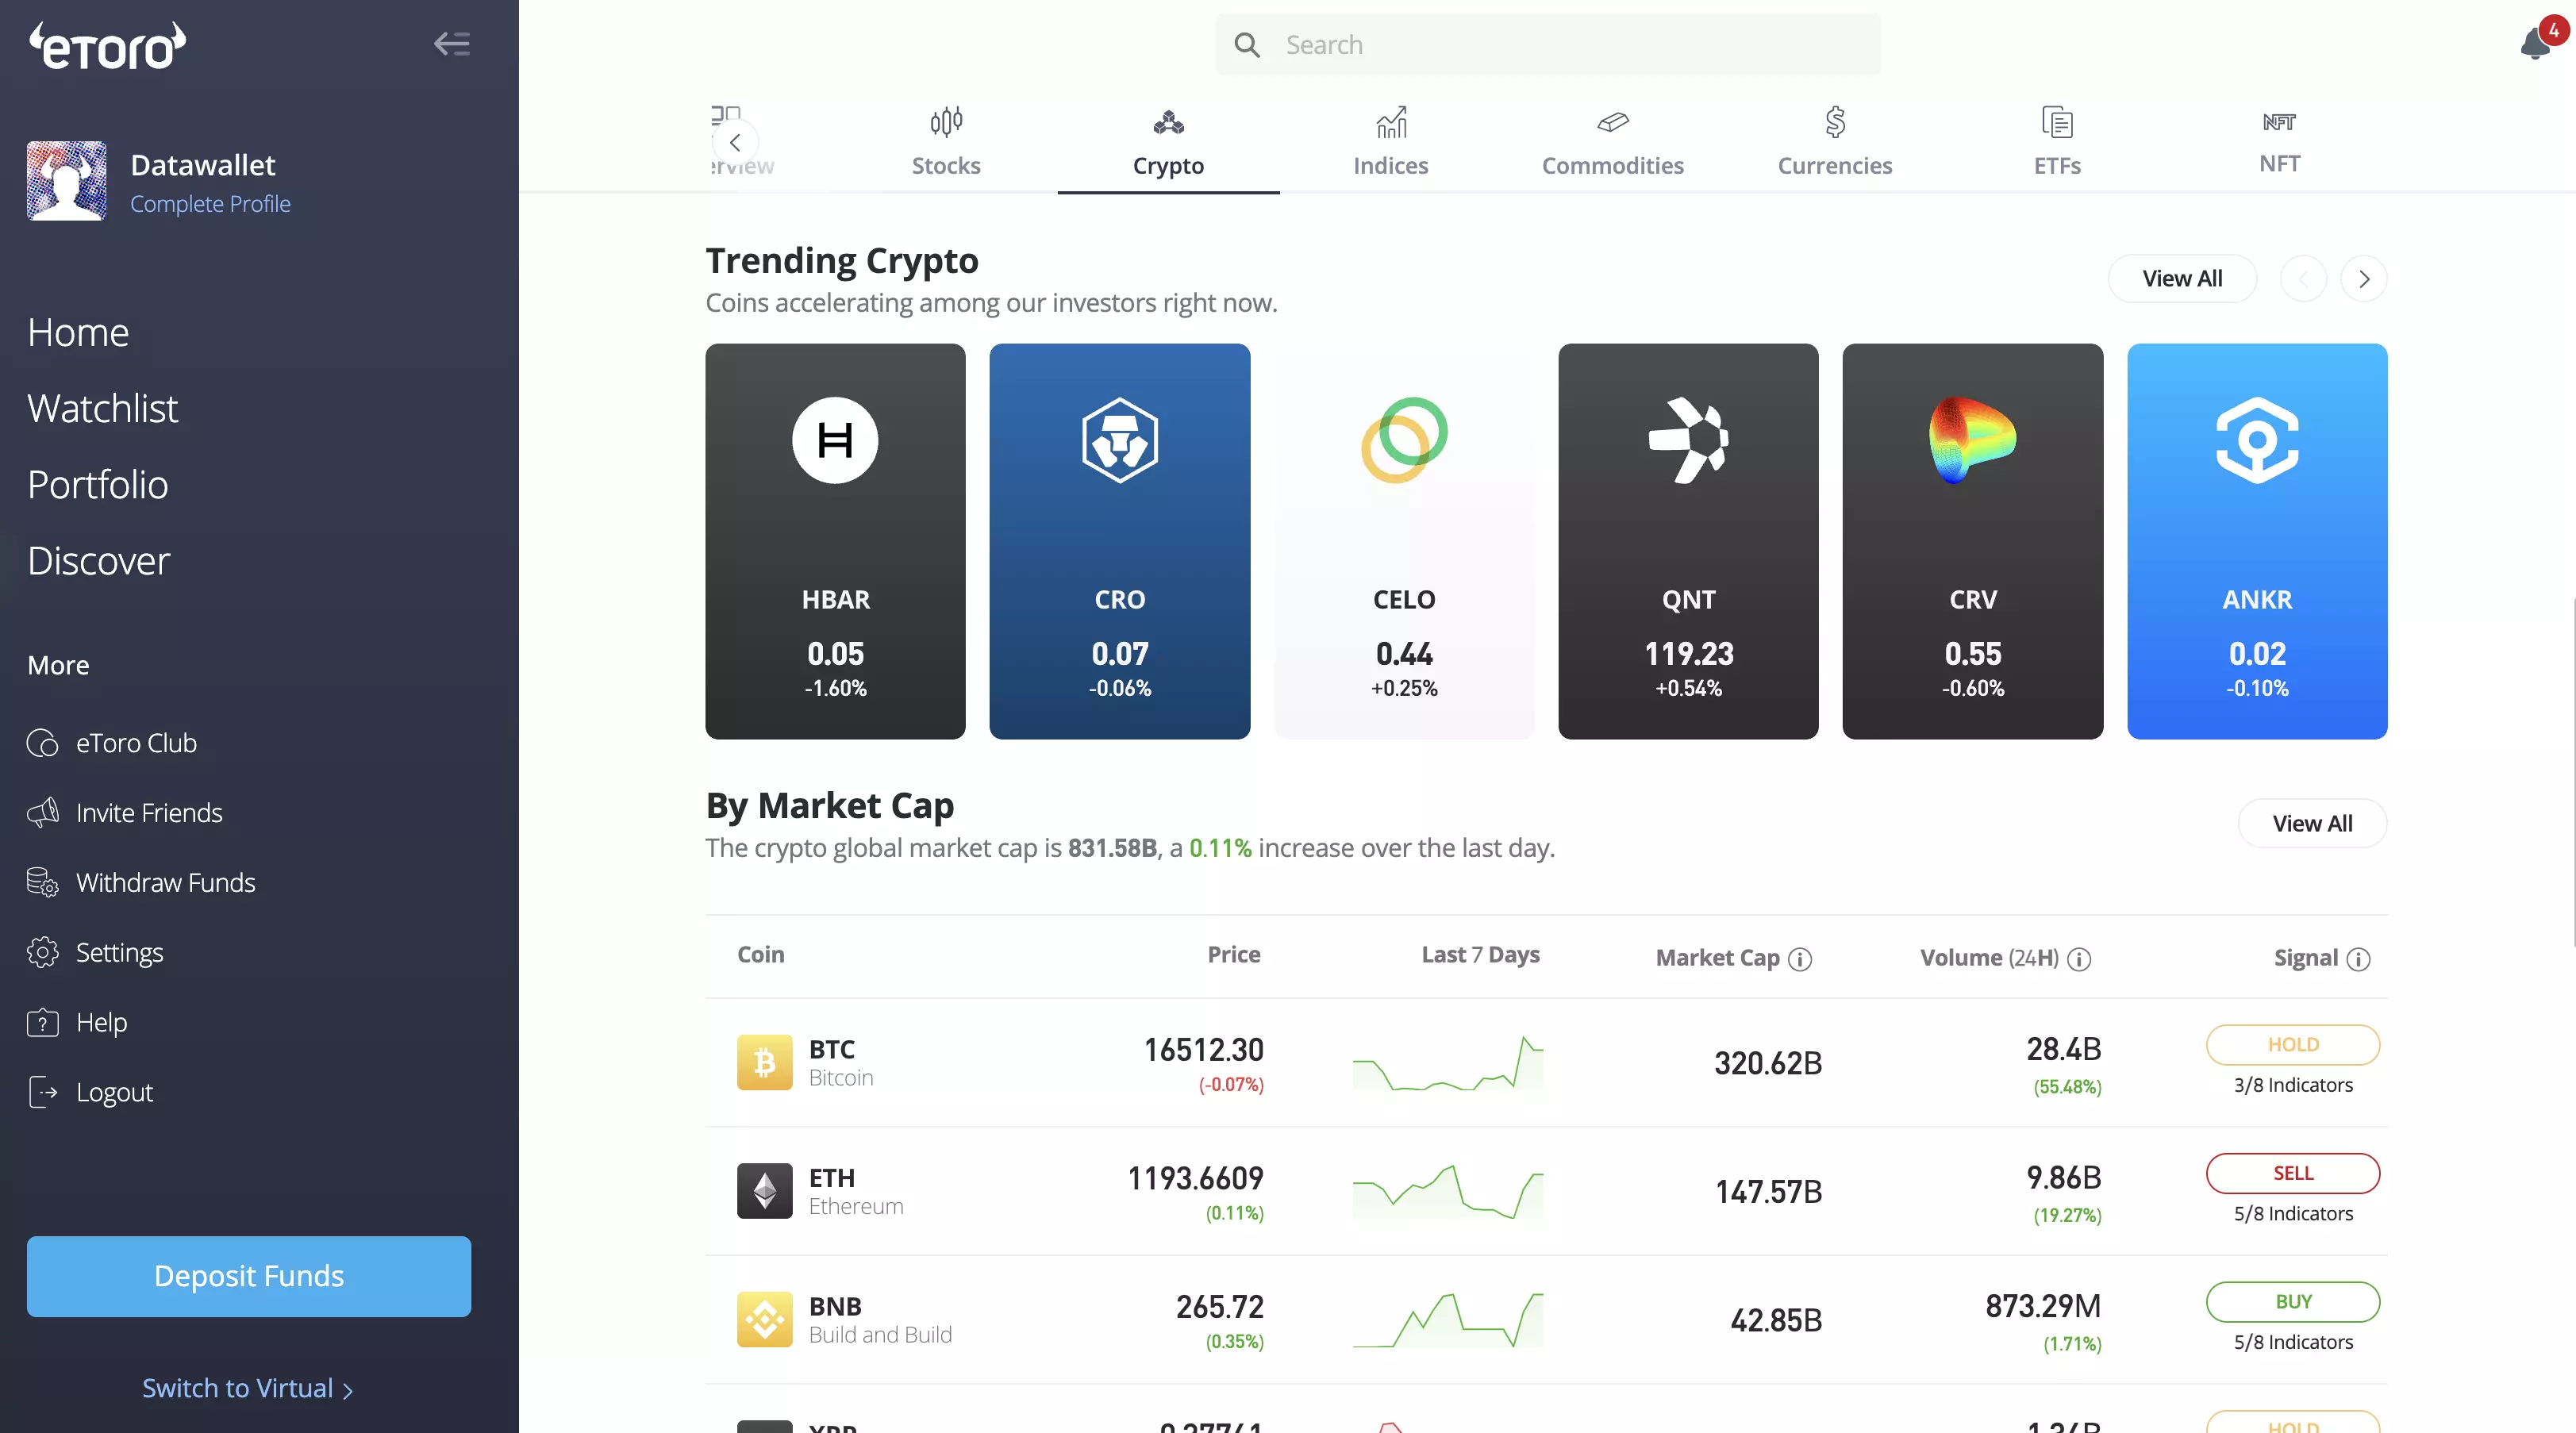Image resolution: width=2576 pixels, height=1433 pixels.
Task: Click the search magnifier icon
Action: click(x=1247, y=45)
